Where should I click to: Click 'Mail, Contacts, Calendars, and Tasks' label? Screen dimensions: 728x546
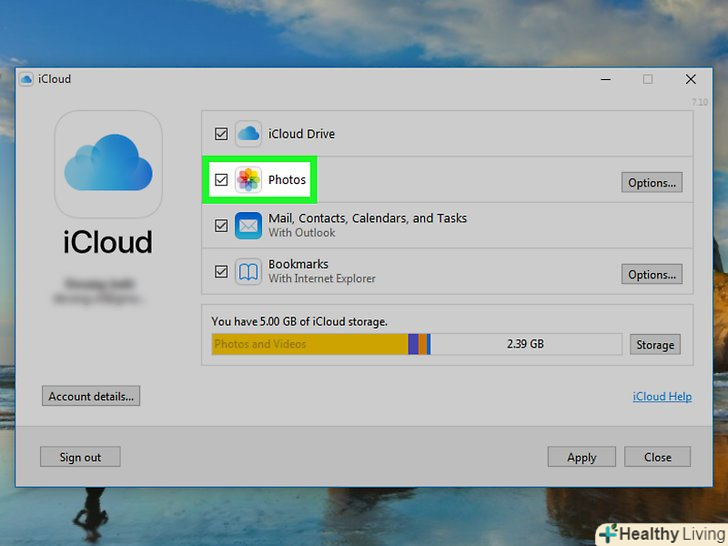[368, 218]
